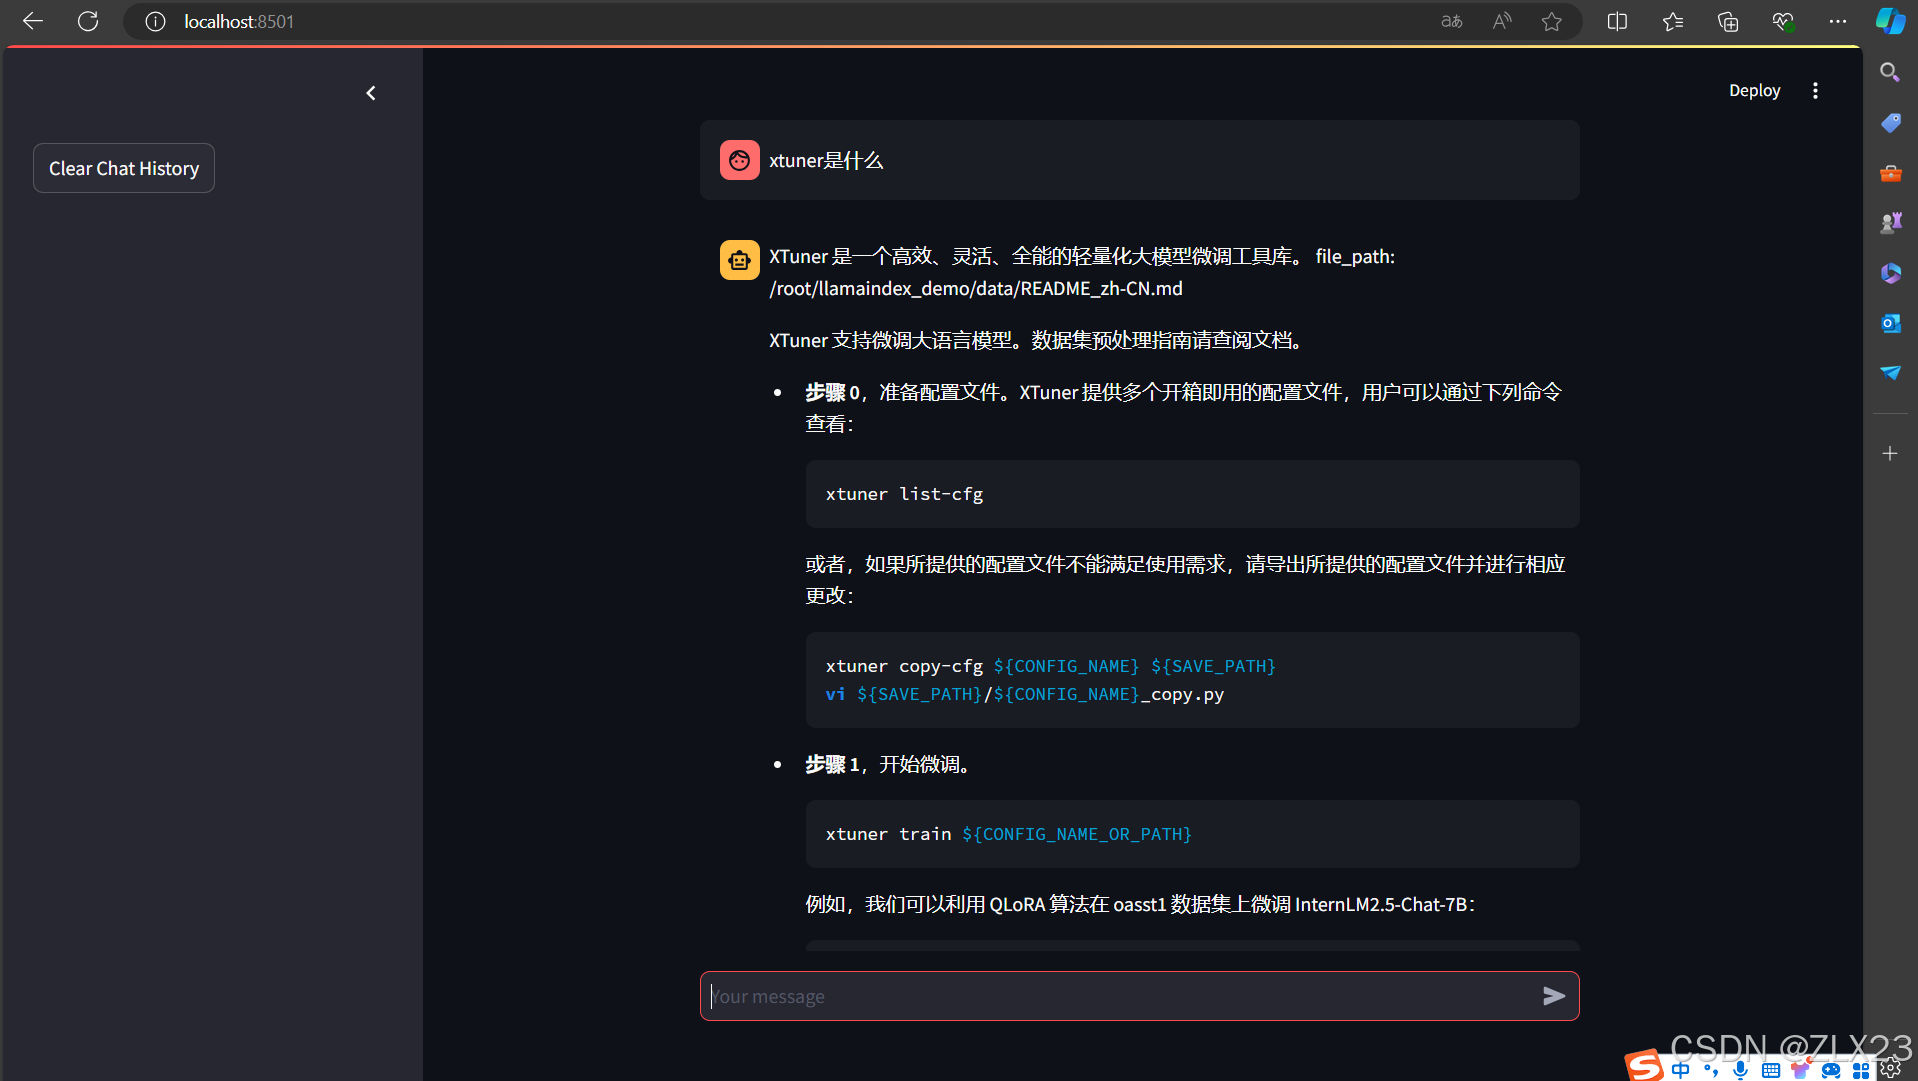Open Outlook from the Edge sidebar
The image size is (1918, 1081).
(1890, 323)
